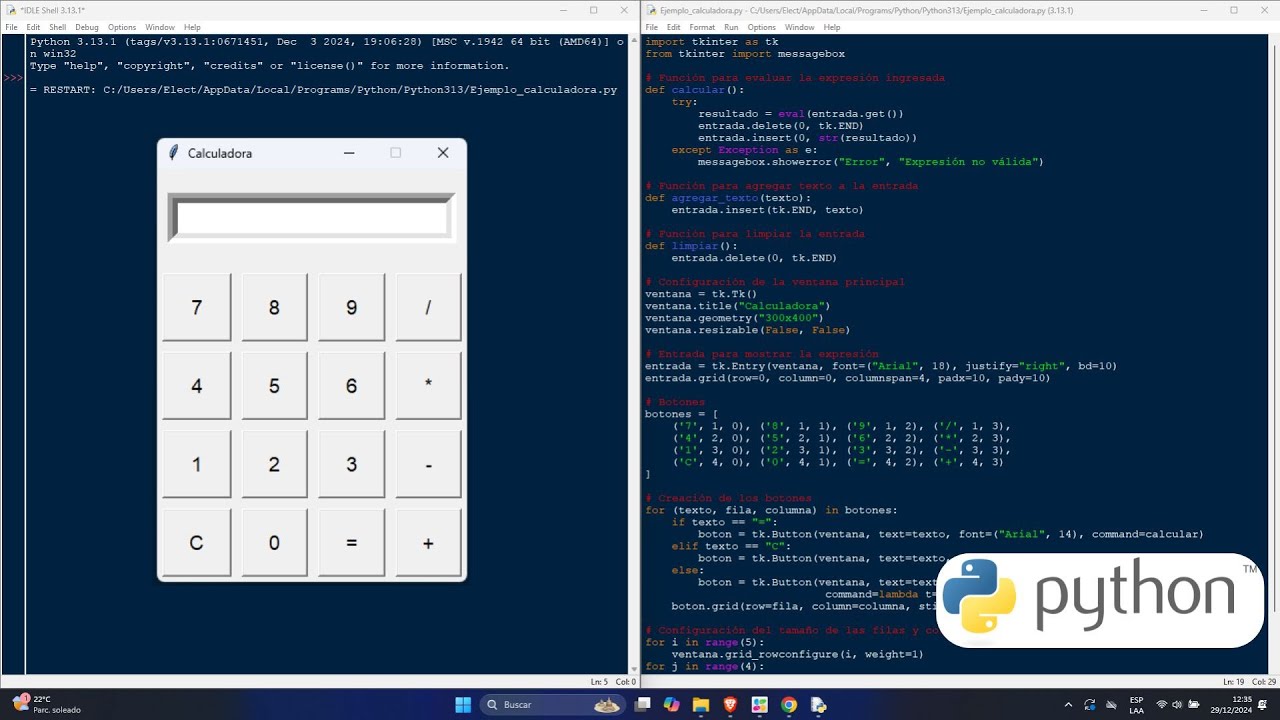Click the 'Ln: 5' status in IDLE Shell
The height and width of the screenshot is (720, 1280).
[599, 682]
